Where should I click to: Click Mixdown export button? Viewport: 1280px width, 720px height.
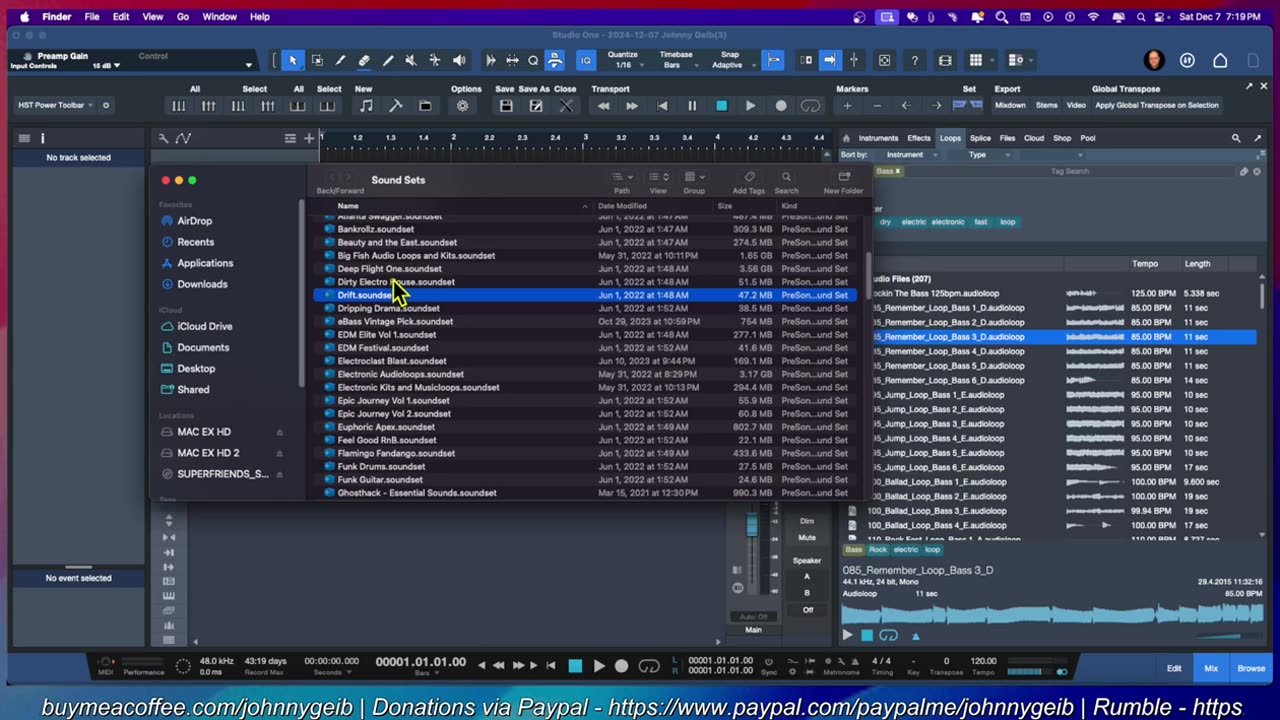click(1010, 105)
